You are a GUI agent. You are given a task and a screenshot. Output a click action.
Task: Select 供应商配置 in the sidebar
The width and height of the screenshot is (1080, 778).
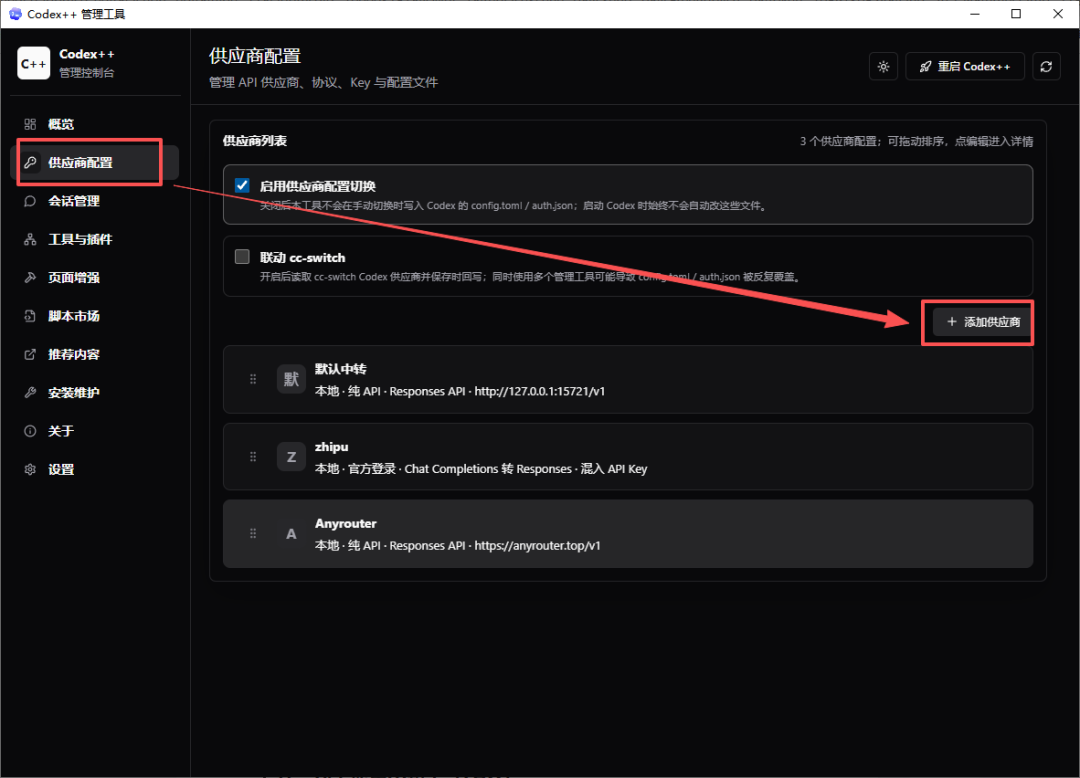click(x=95, y=162)
